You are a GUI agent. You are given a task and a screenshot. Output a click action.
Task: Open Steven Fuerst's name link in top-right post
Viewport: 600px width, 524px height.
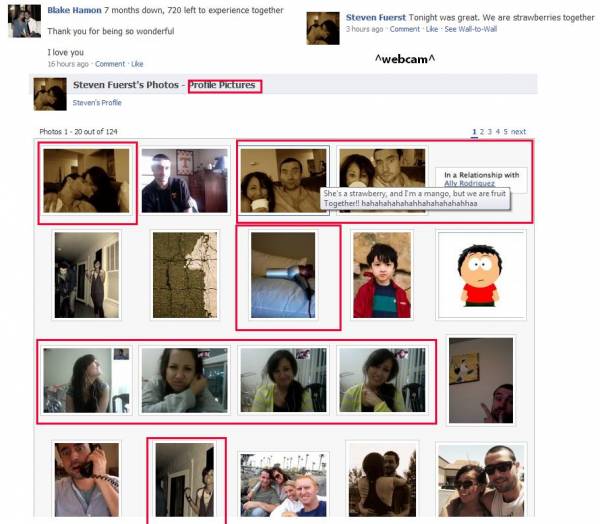pos(376,18)
